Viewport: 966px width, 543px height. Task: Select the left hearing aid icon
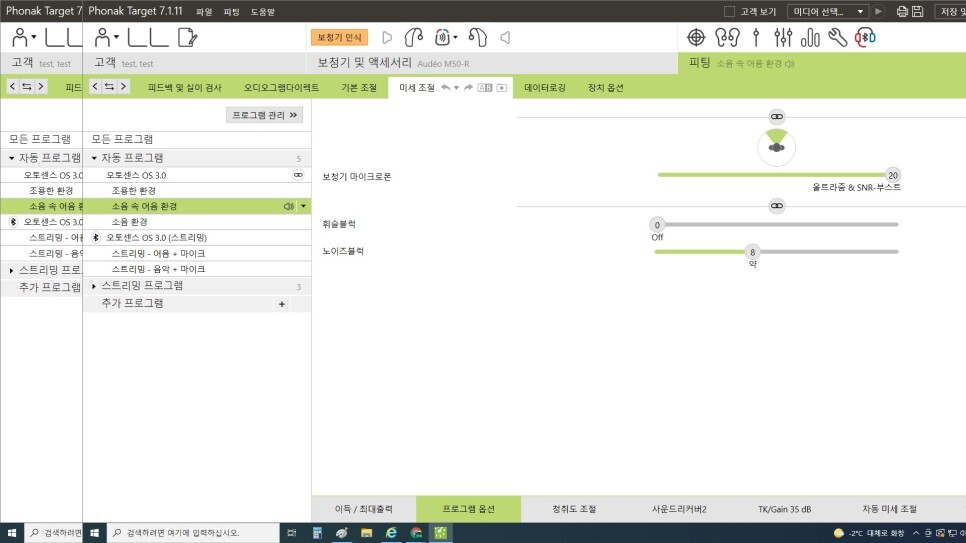click(x=413, y=38)
